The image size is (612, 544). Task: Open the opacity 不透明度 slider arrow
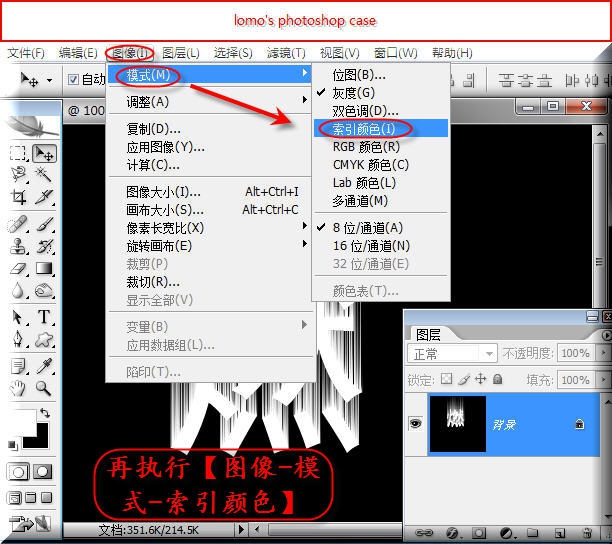pyautogui.click(x=603, y=353)
